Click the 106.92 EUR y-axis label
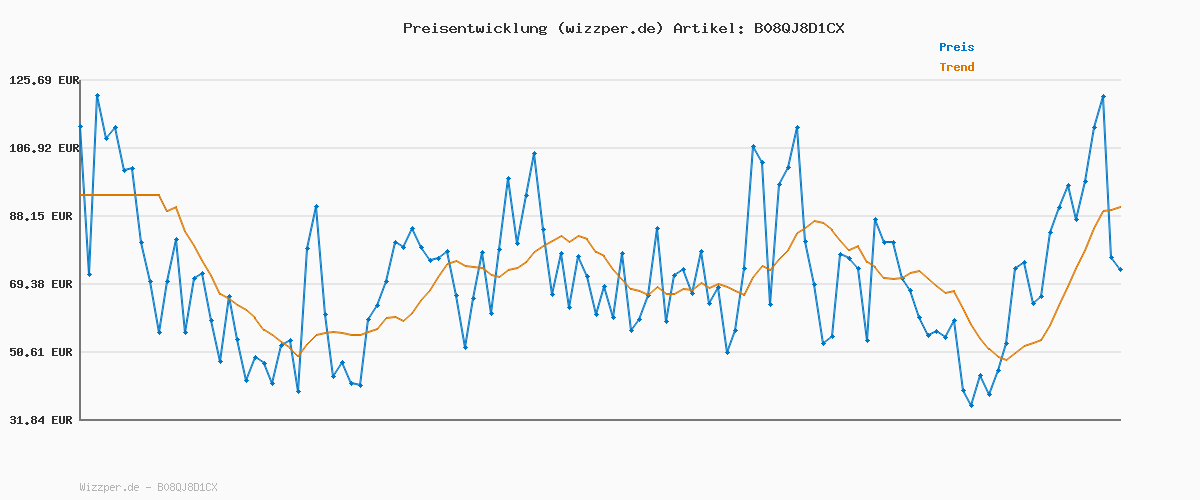 [44, 148]
